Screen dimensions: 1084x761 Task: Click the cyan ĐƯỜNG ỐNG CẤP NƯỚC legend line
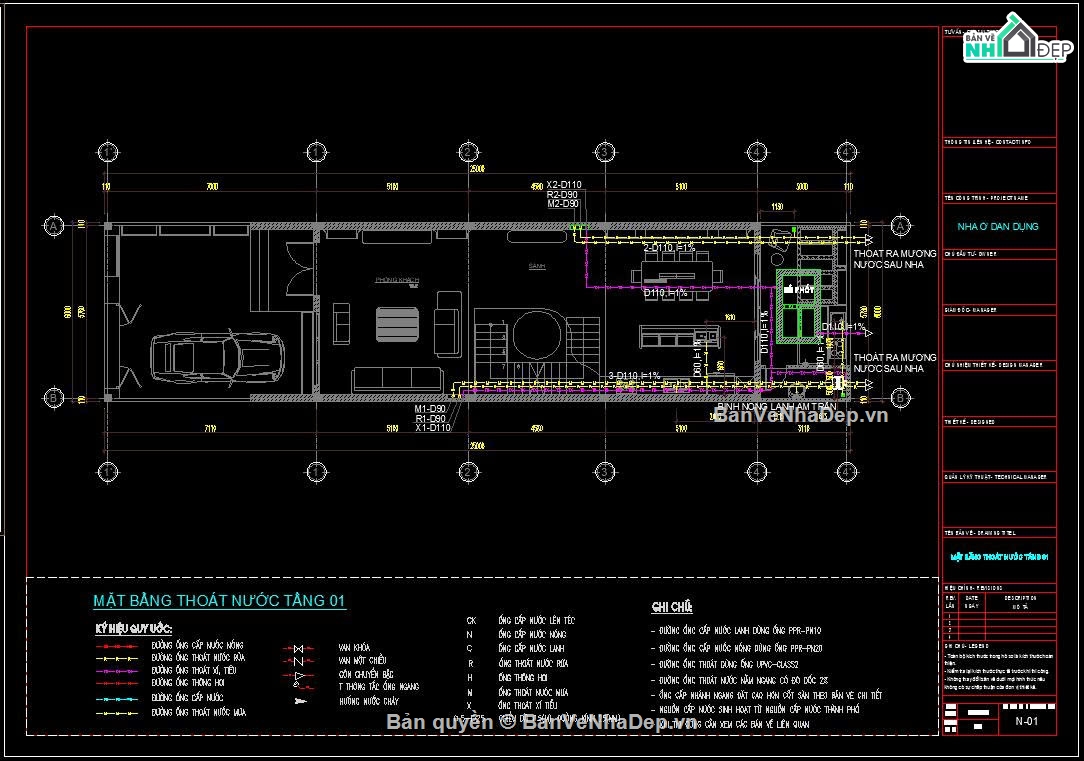[117, 699]
